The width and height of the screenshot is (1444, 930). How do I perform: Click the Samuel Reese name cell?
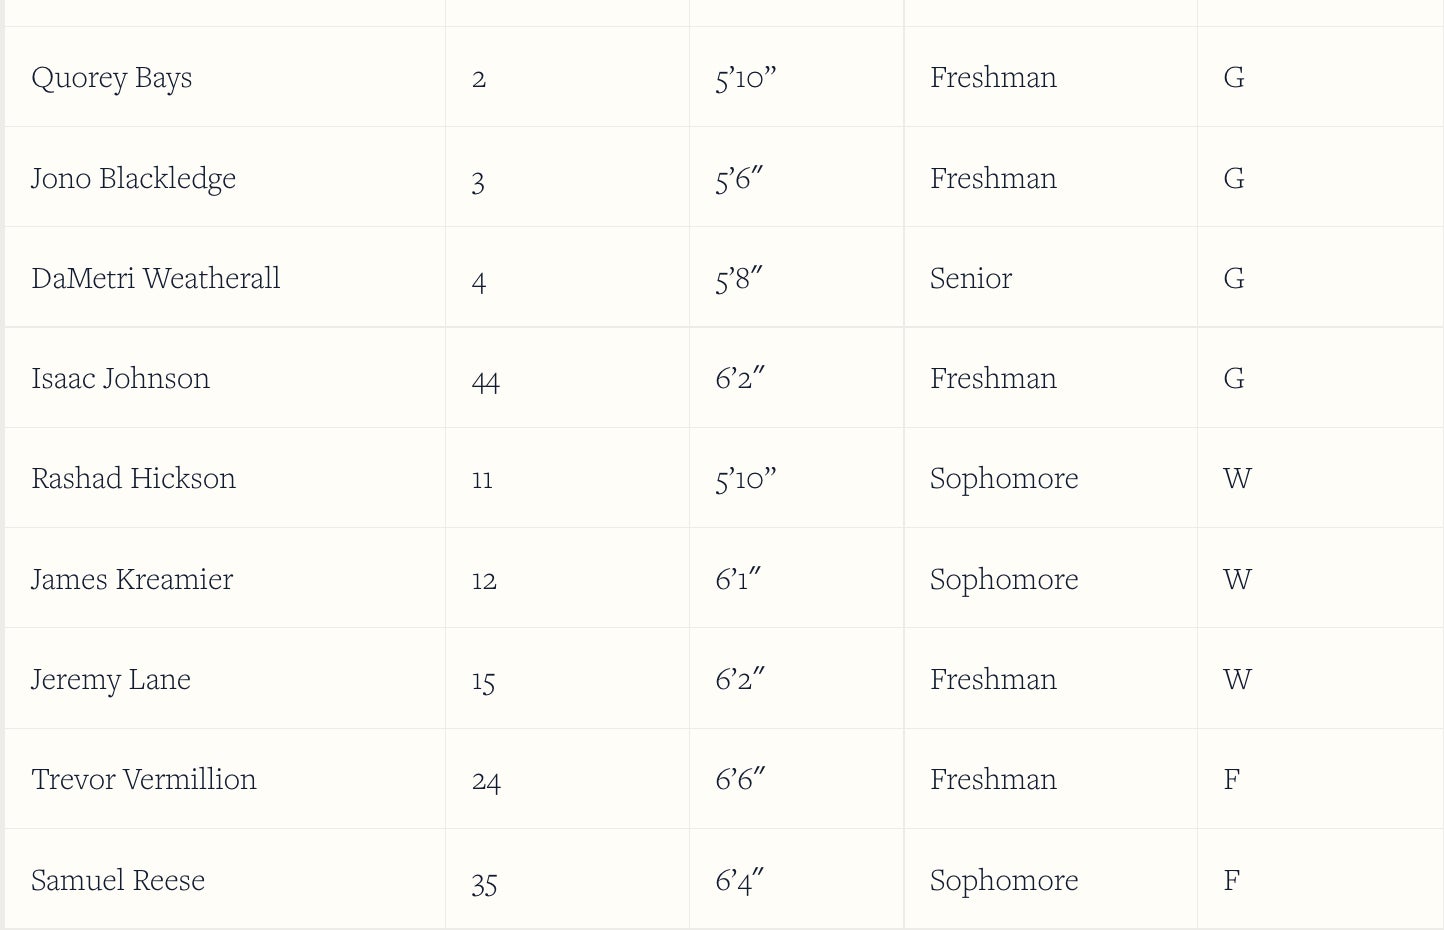[117, 880]
